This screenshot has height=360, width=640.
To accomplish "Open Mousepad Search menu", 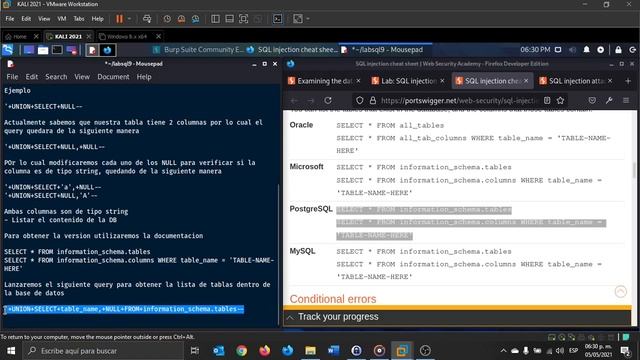I will coord(56,77).
